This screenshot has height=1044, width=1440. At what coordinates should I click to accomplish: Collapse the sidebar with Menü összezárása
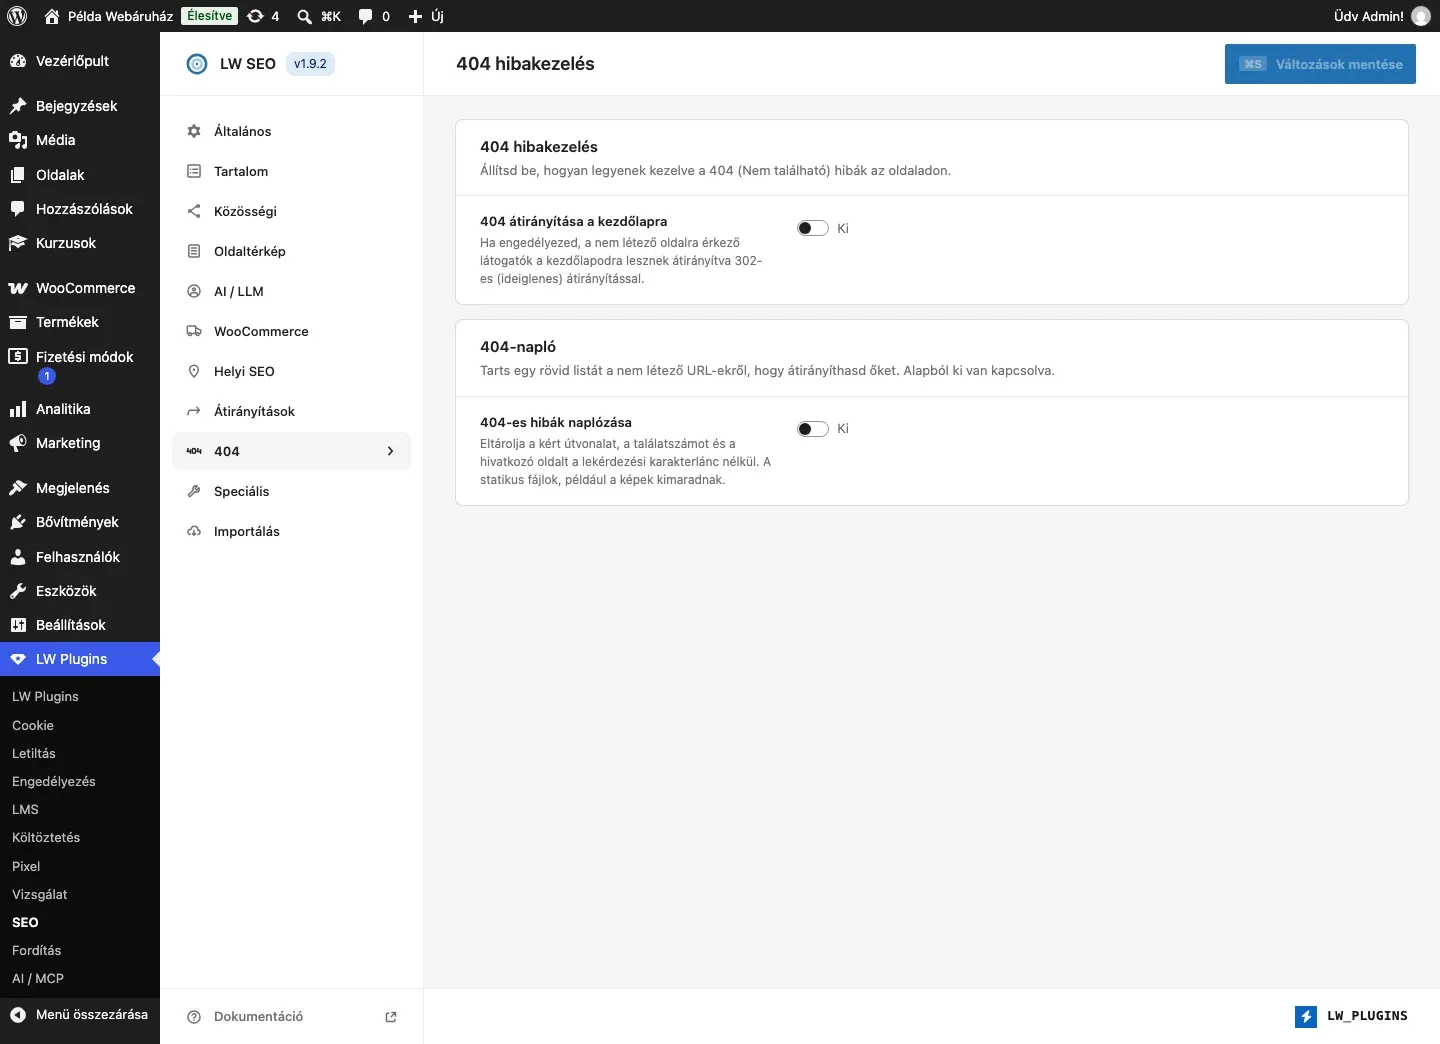point(80,1014)
